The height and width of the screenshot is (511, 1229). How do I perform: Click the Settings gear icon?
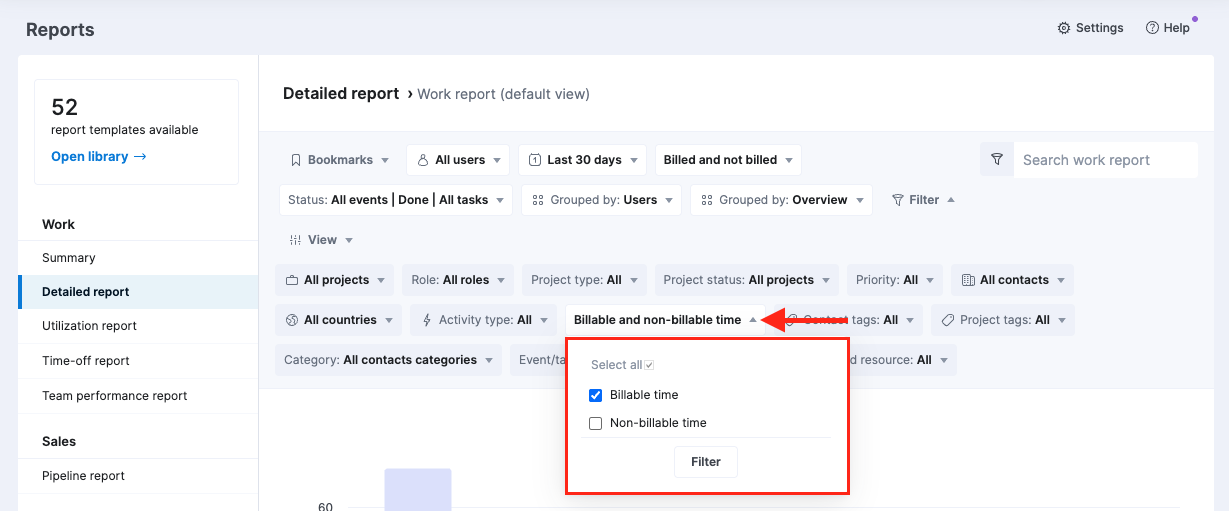[1064, 28]
